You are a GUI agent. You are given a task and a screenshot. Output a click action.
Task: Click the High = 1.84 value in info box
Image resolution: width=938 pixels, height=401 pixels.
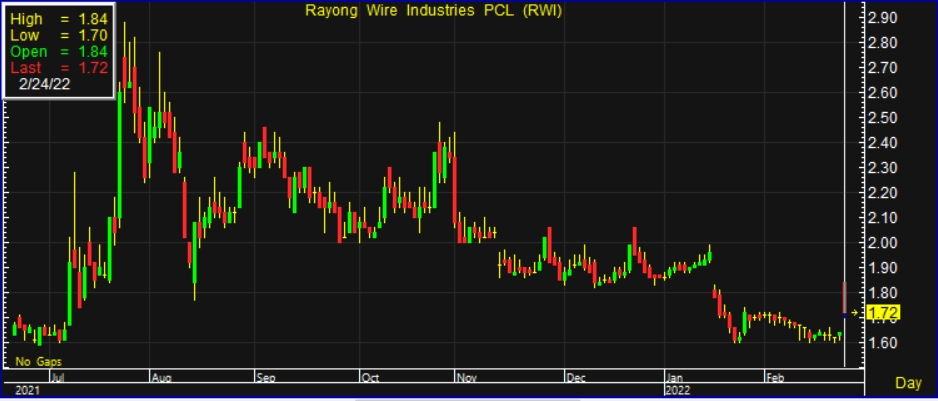(59, 19)
